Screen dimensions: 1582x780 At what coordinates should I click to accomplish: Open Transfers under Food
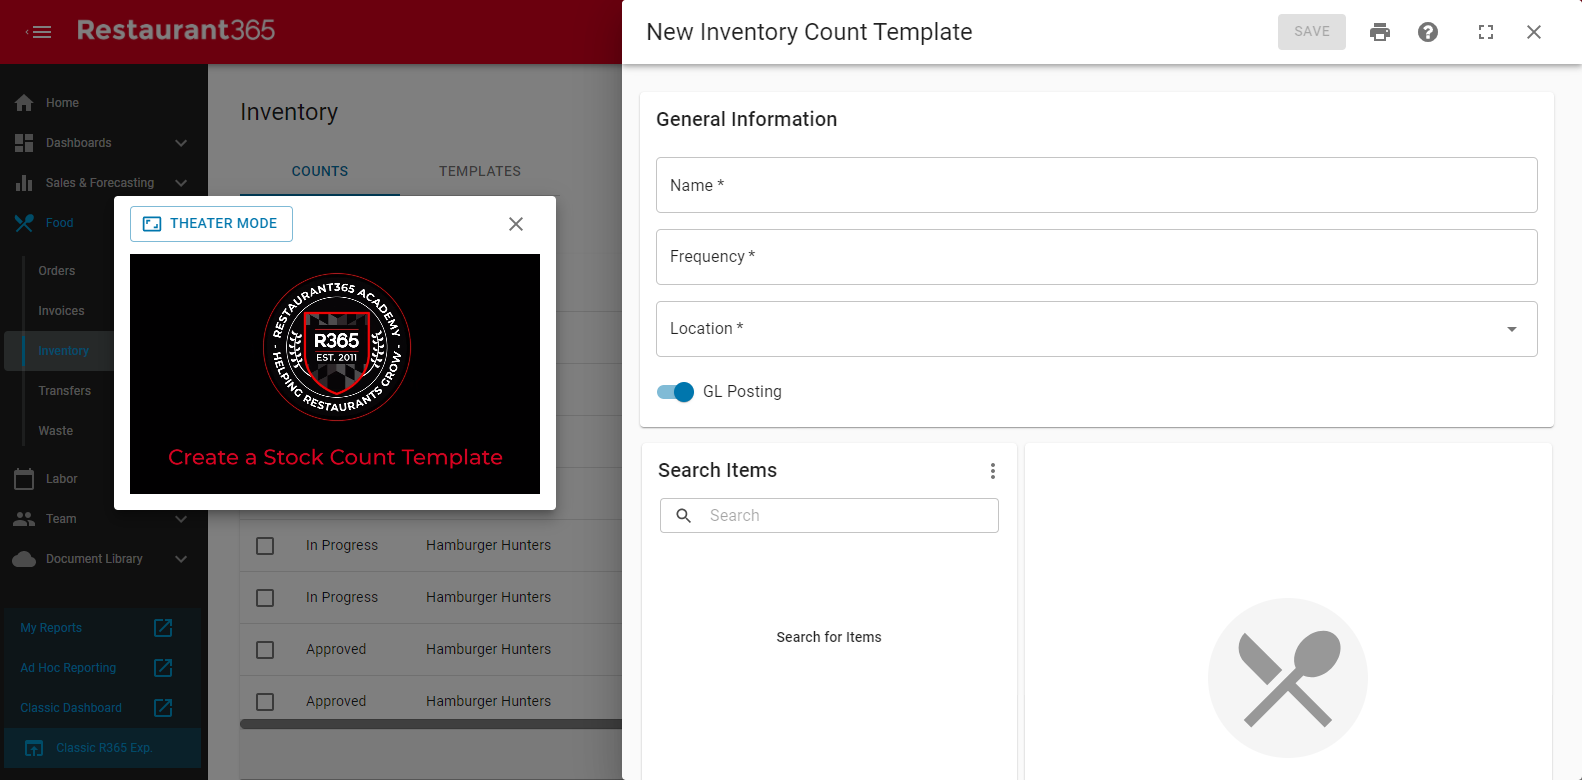(x=65, y=391)
